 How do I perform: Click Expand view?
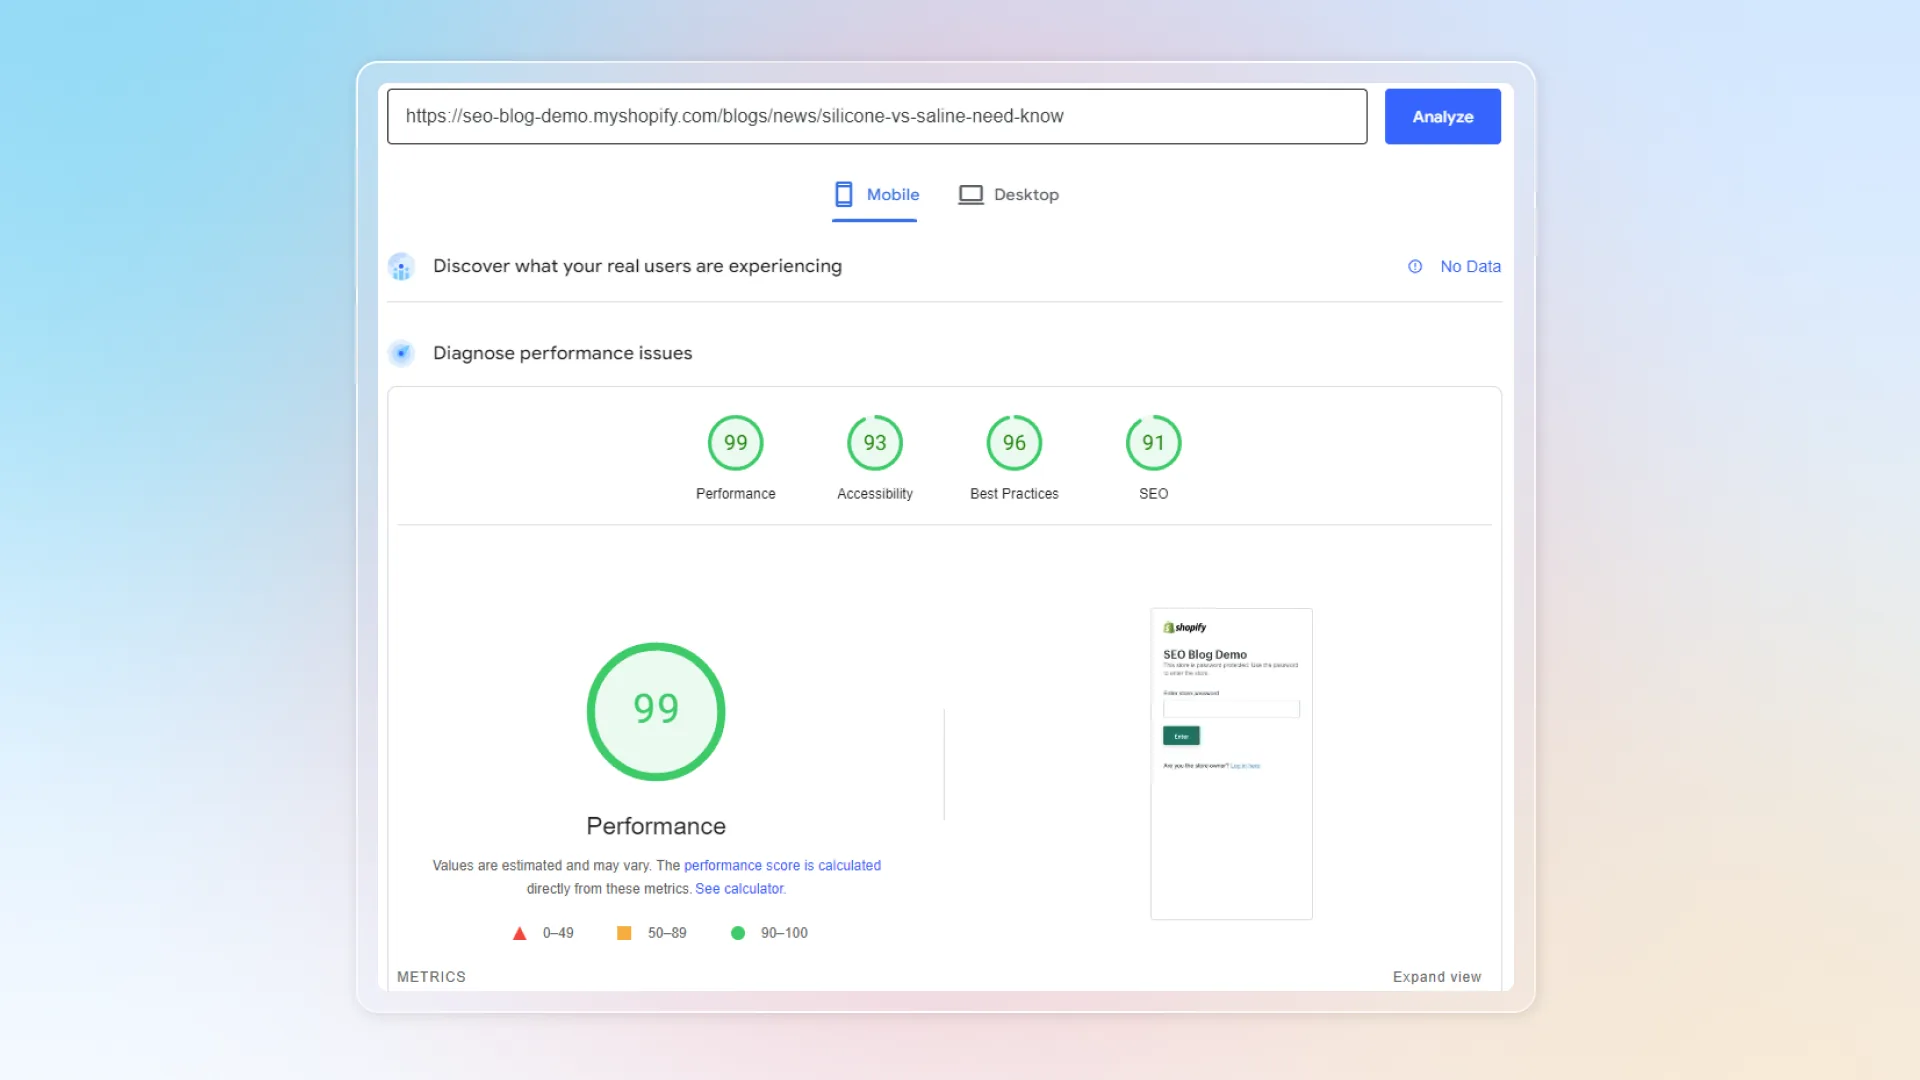click(x=1437, y=977)
